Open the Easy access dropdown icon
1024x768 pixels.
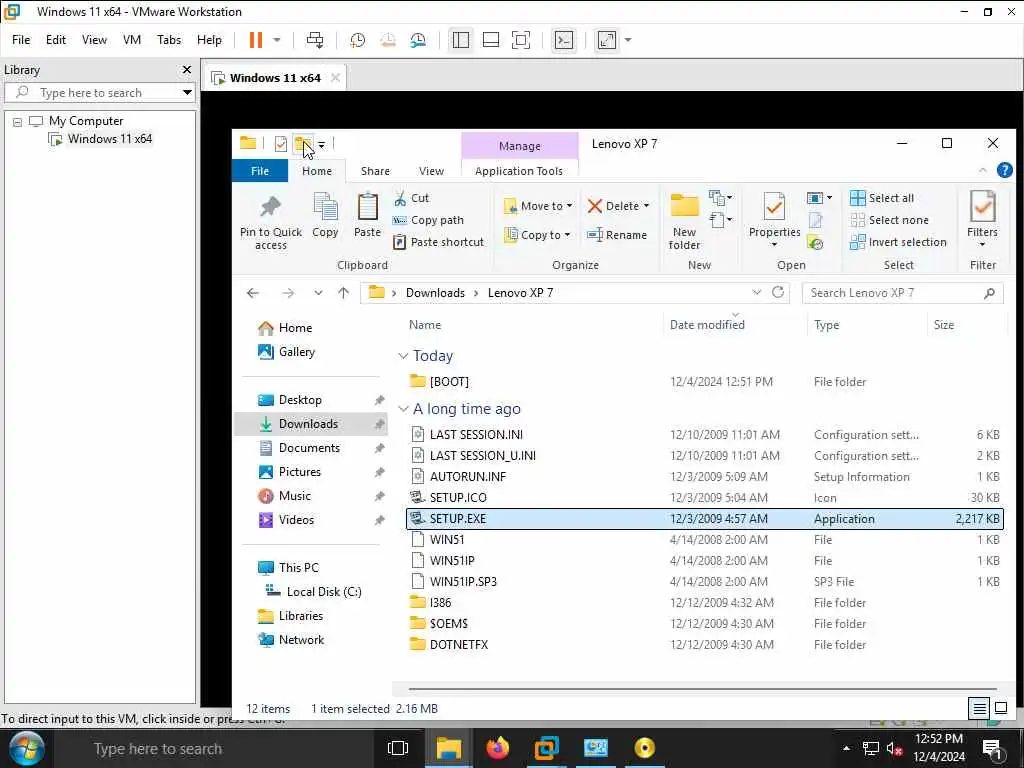pyautogui.click(x=720, y=220)
